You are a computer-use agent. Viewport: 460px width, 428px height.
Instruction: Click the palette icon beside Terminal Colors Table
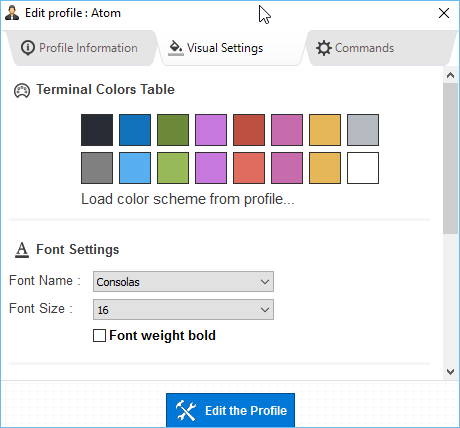click(x=22, y=91)
